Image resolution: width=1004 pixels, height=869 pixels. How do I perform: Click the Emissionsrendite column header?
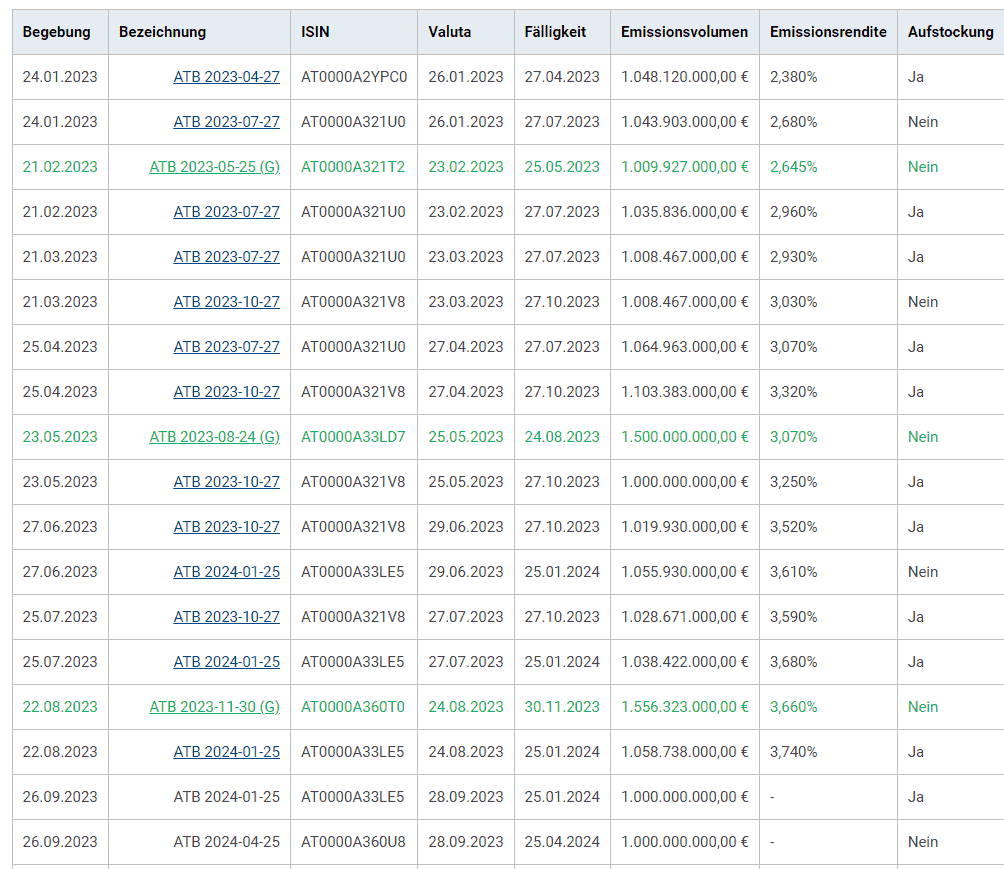(x=828, y=32)
